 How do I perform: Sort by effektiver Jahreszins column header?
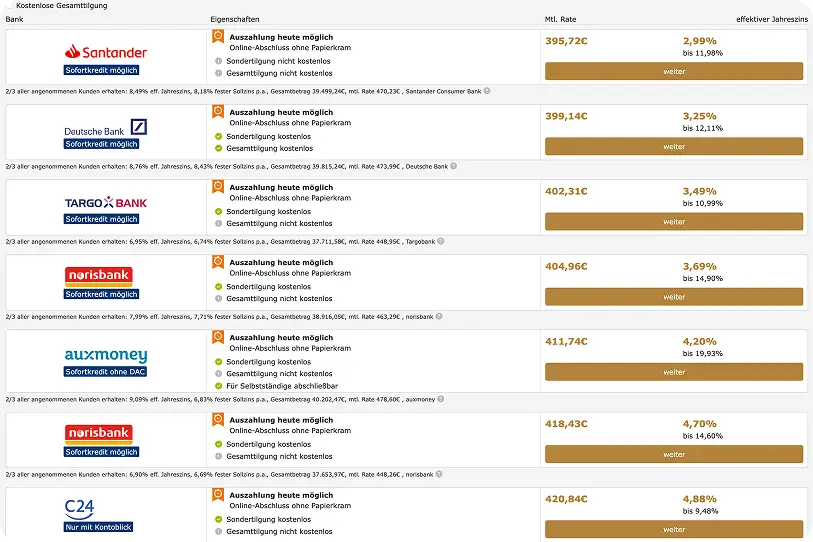click(772, 19)
